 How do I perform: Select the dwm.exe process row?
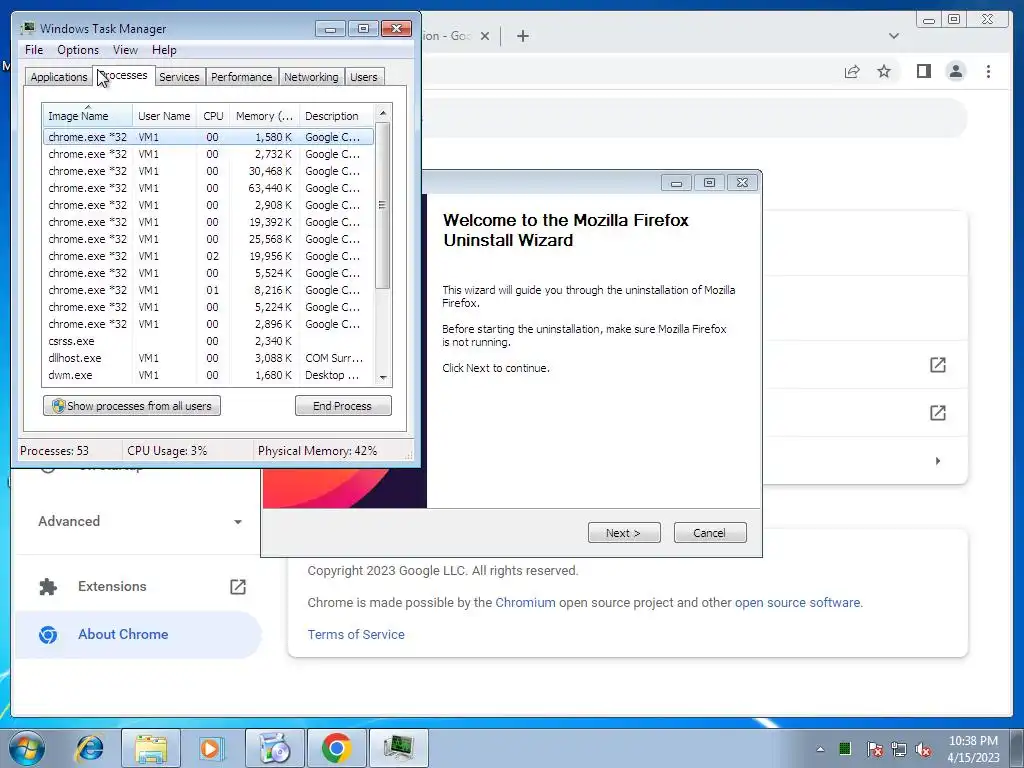pos(208,375)
